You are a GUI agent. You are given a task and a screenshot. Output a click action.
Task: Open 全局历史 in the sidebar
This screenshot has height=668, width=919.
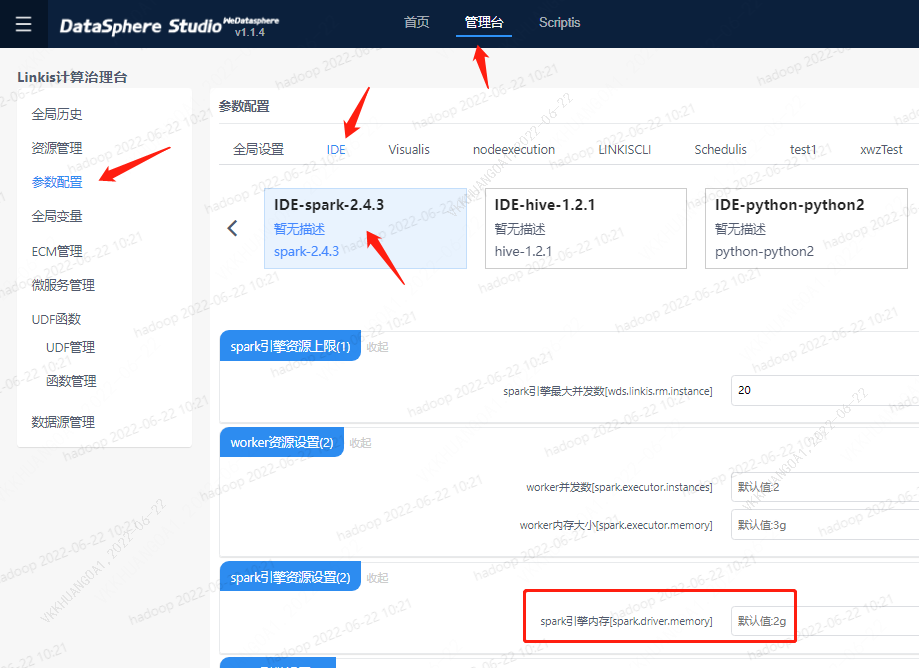point(57,114)
